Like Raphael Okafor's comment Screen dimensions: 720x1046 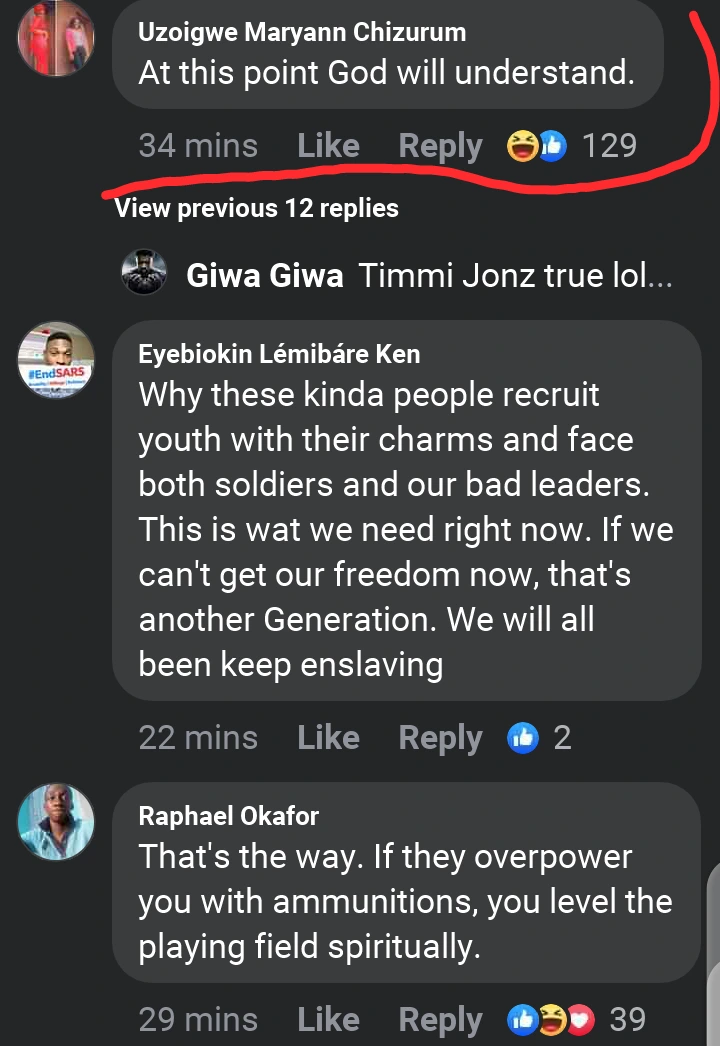click(x=328, y=1019)
